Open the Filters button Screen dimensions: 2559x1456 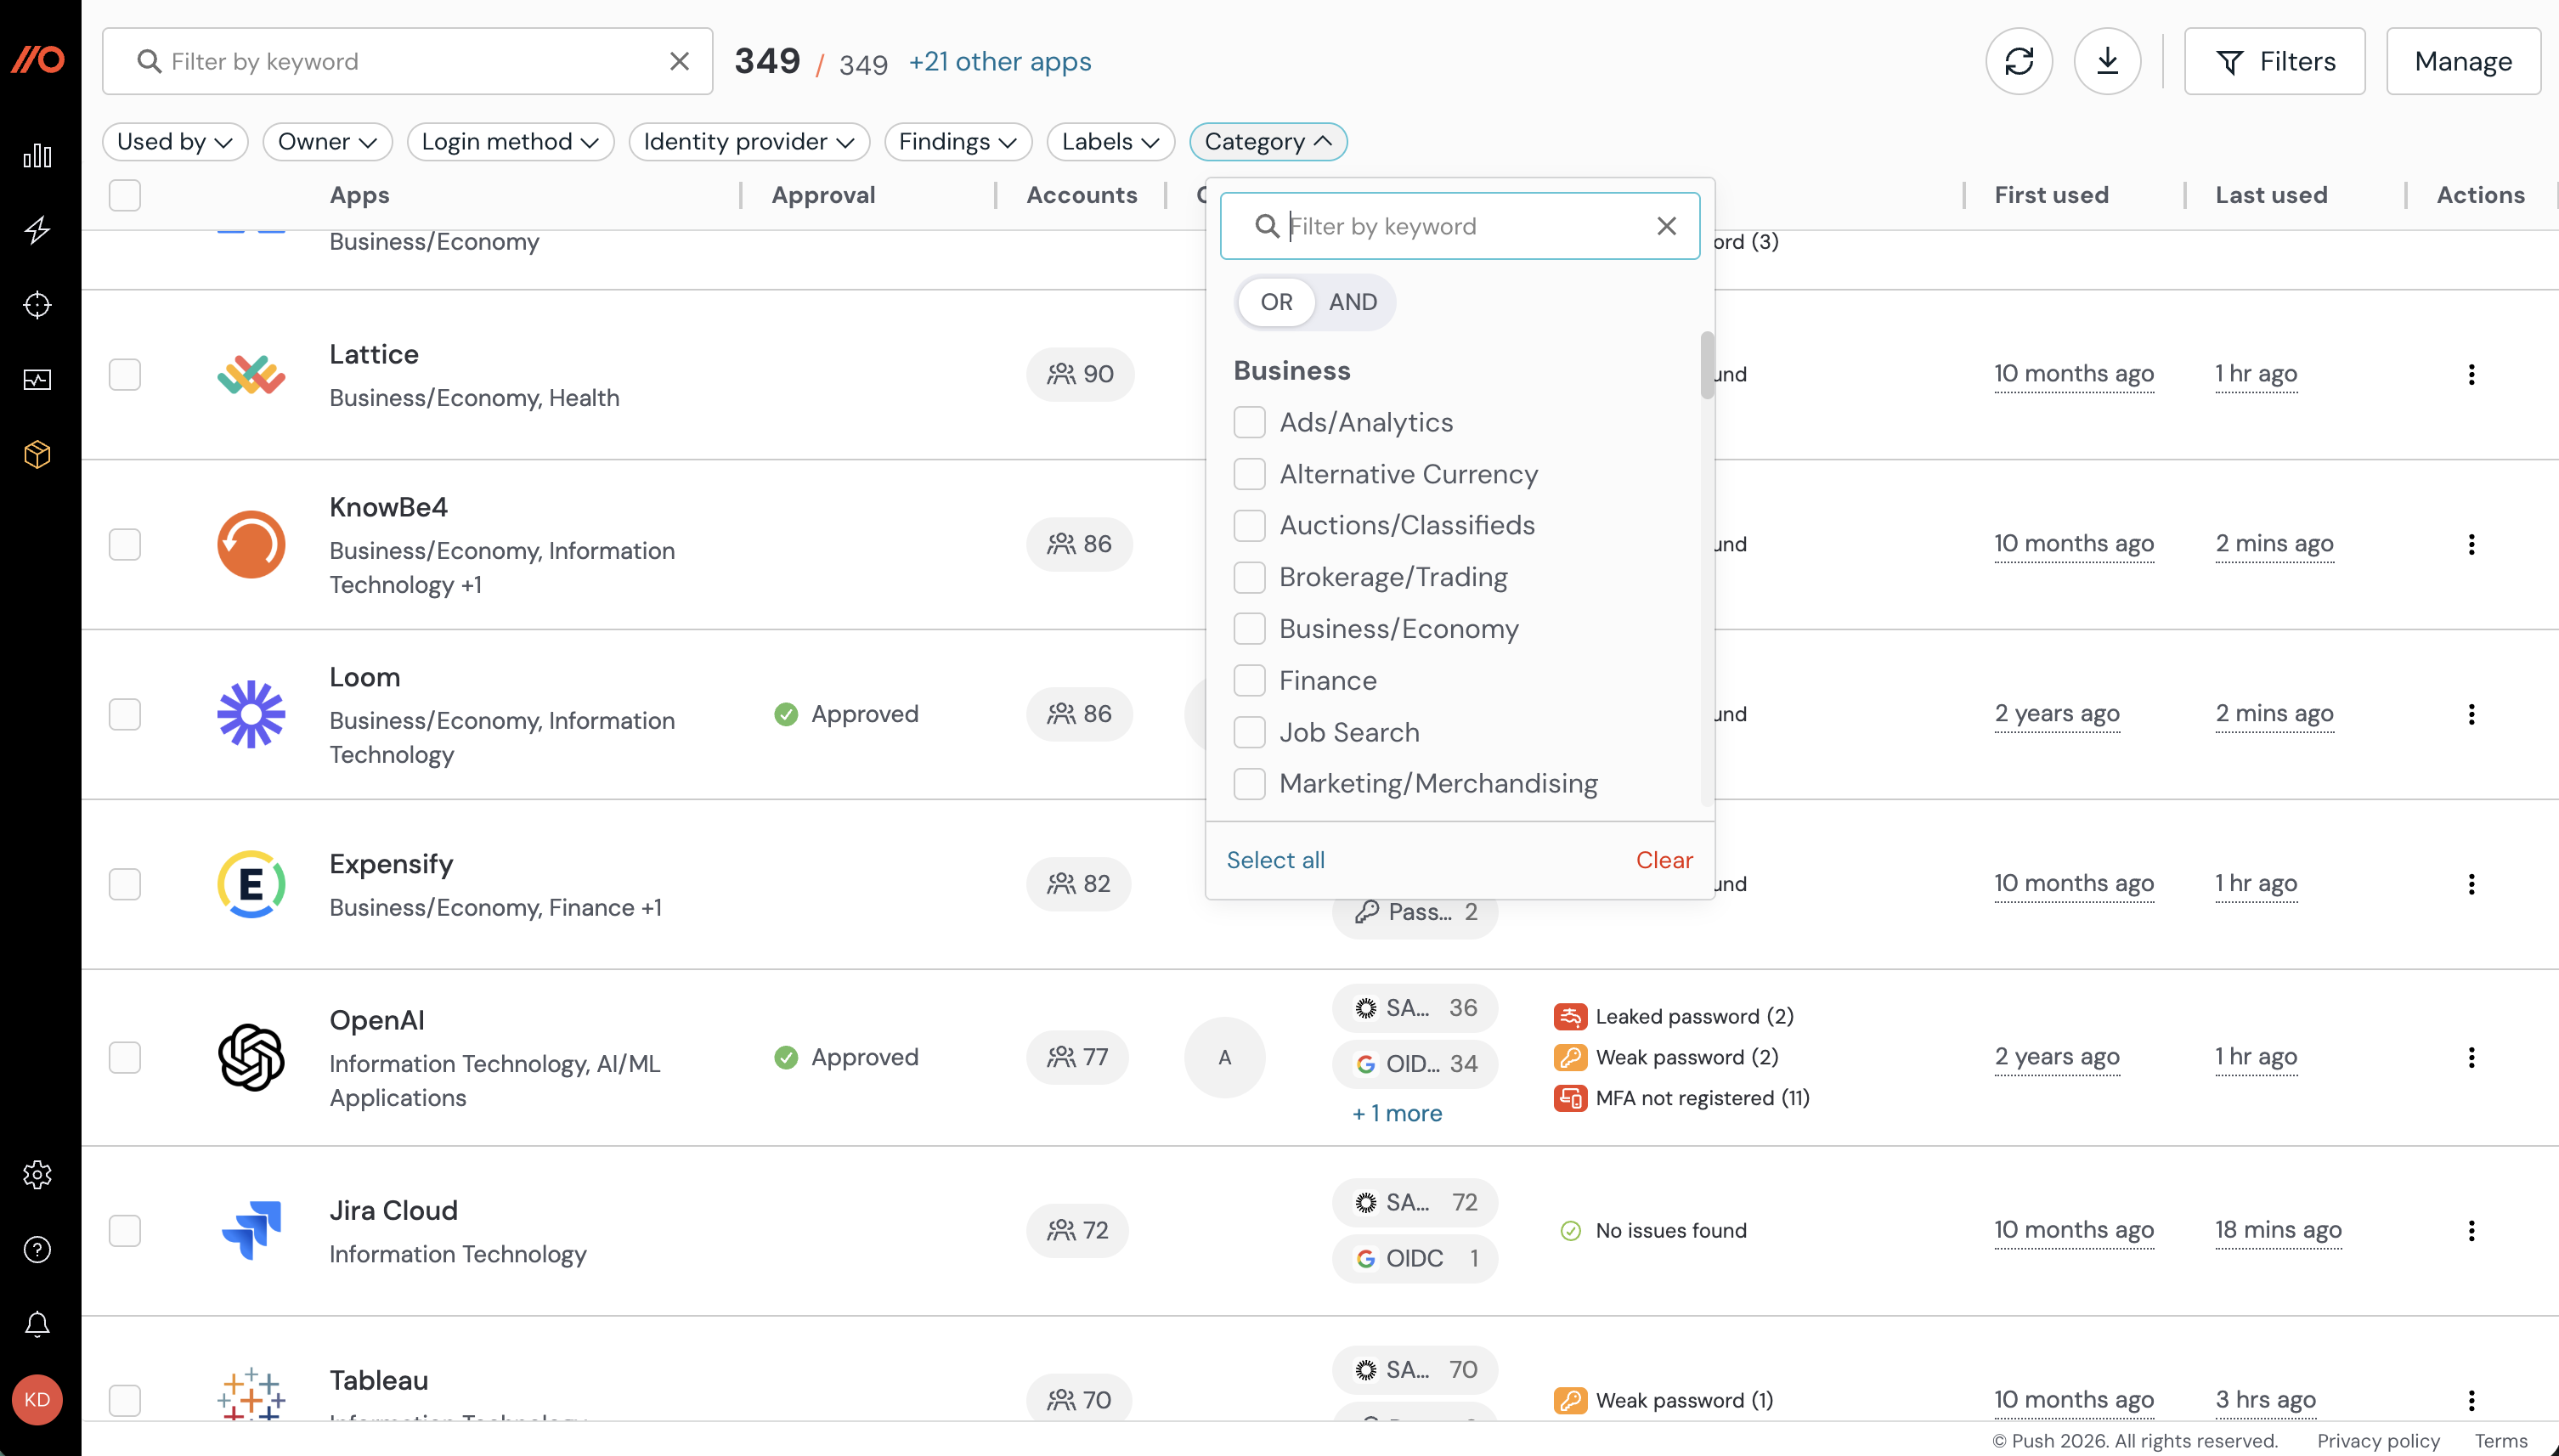pyautogui.click(x=2274, y=61)
